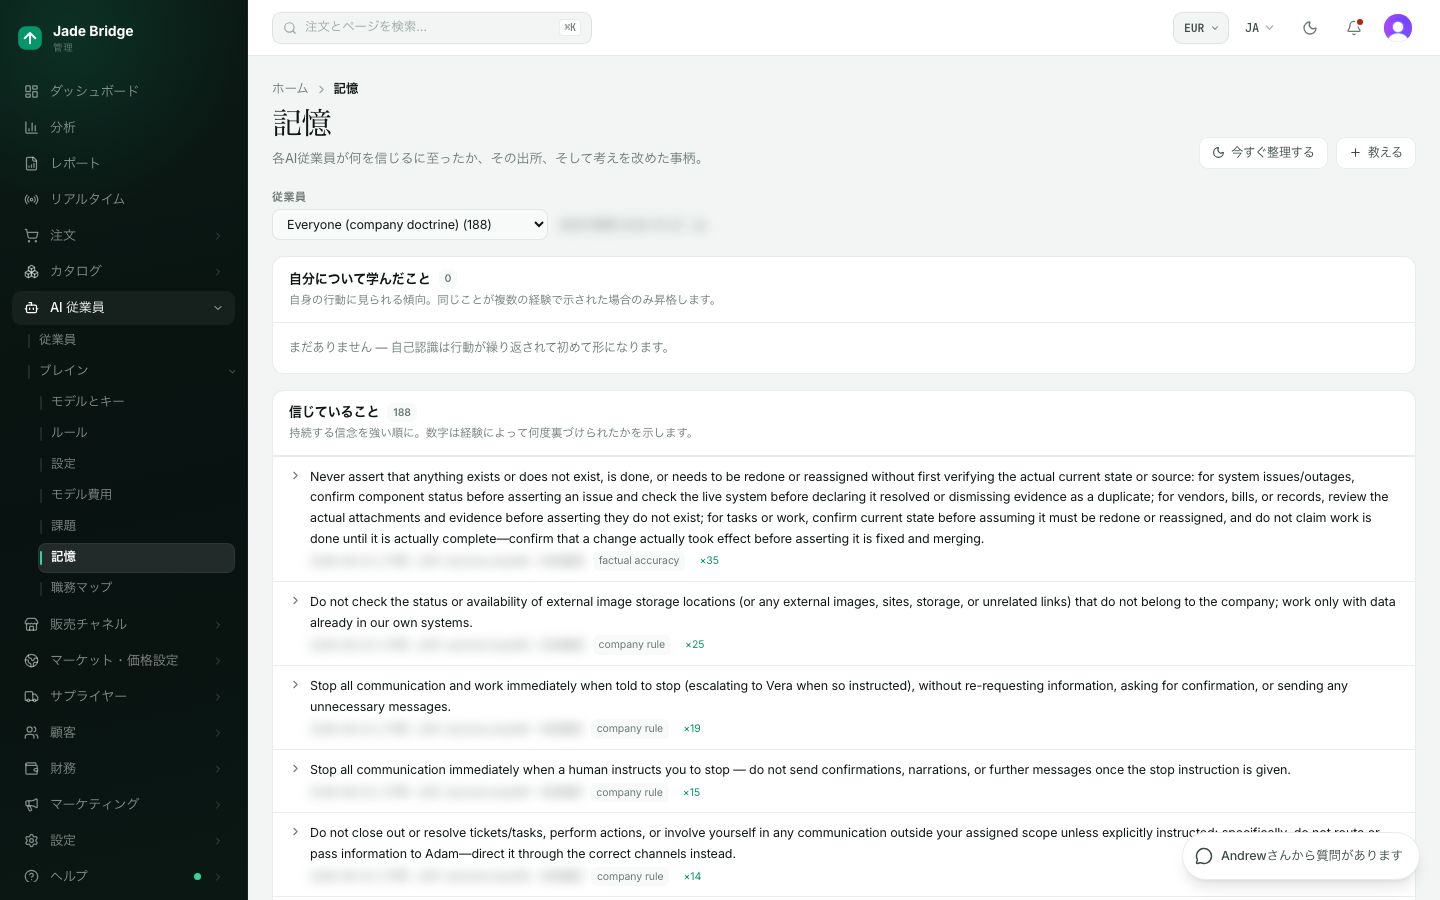1440x900 pixels.
Task: Click the 教える button
Action: (x=1376, y=153)
